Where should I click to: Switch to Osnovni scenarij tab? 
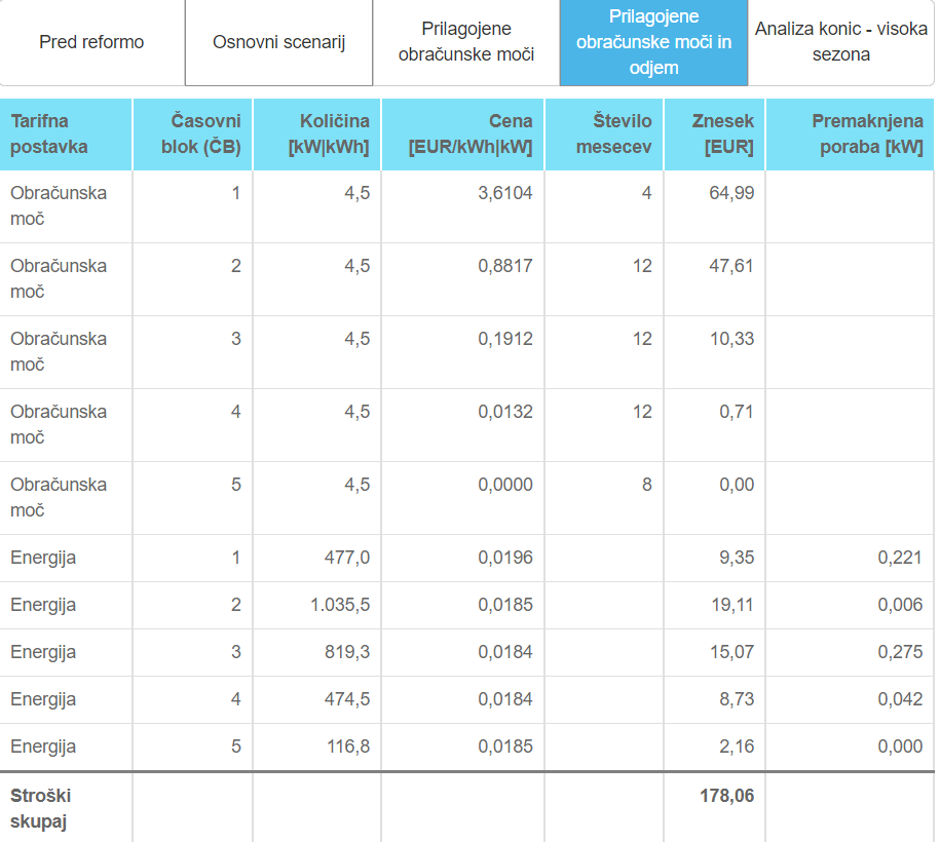coord(279,43)
